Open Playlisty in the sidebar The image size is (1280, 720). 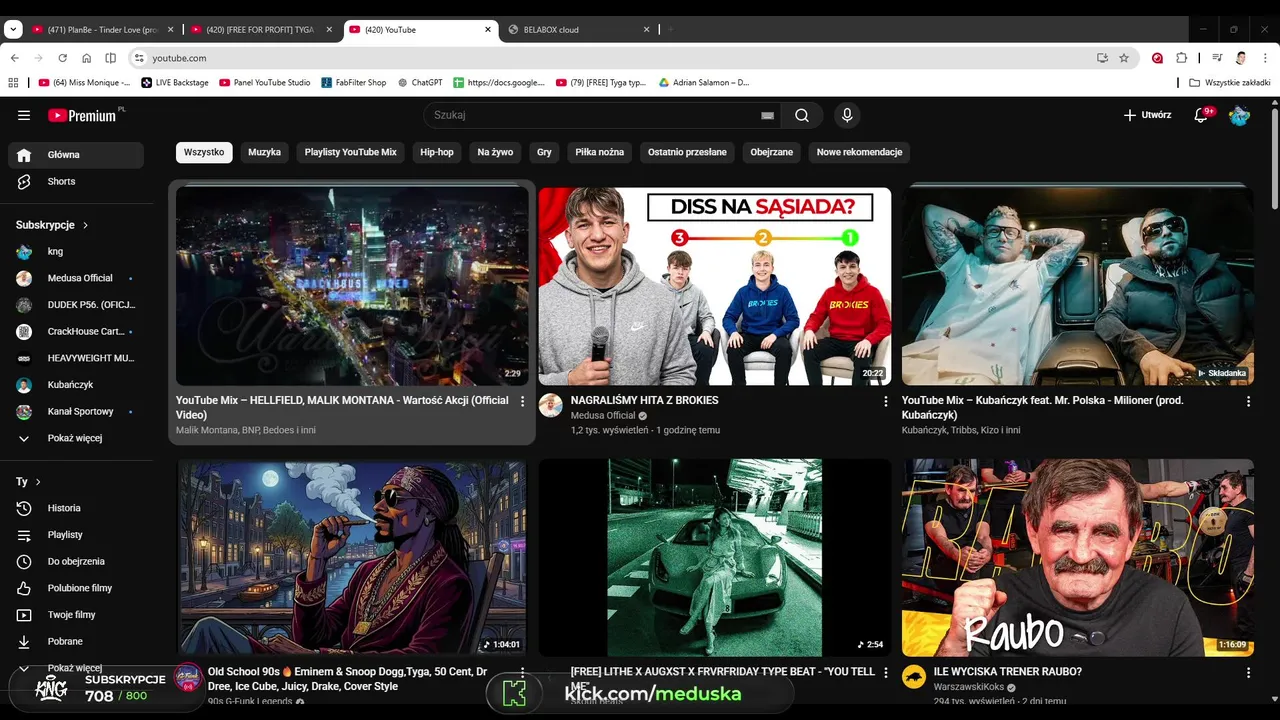[76, 535]
